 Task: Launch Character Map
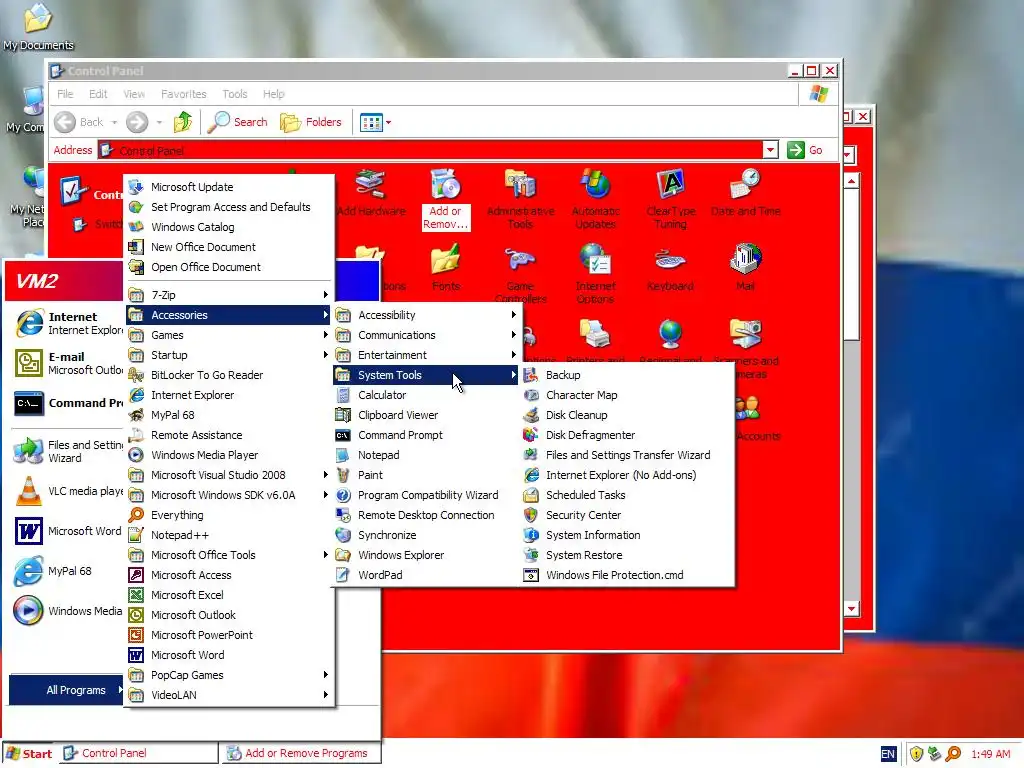pos(627,395)
